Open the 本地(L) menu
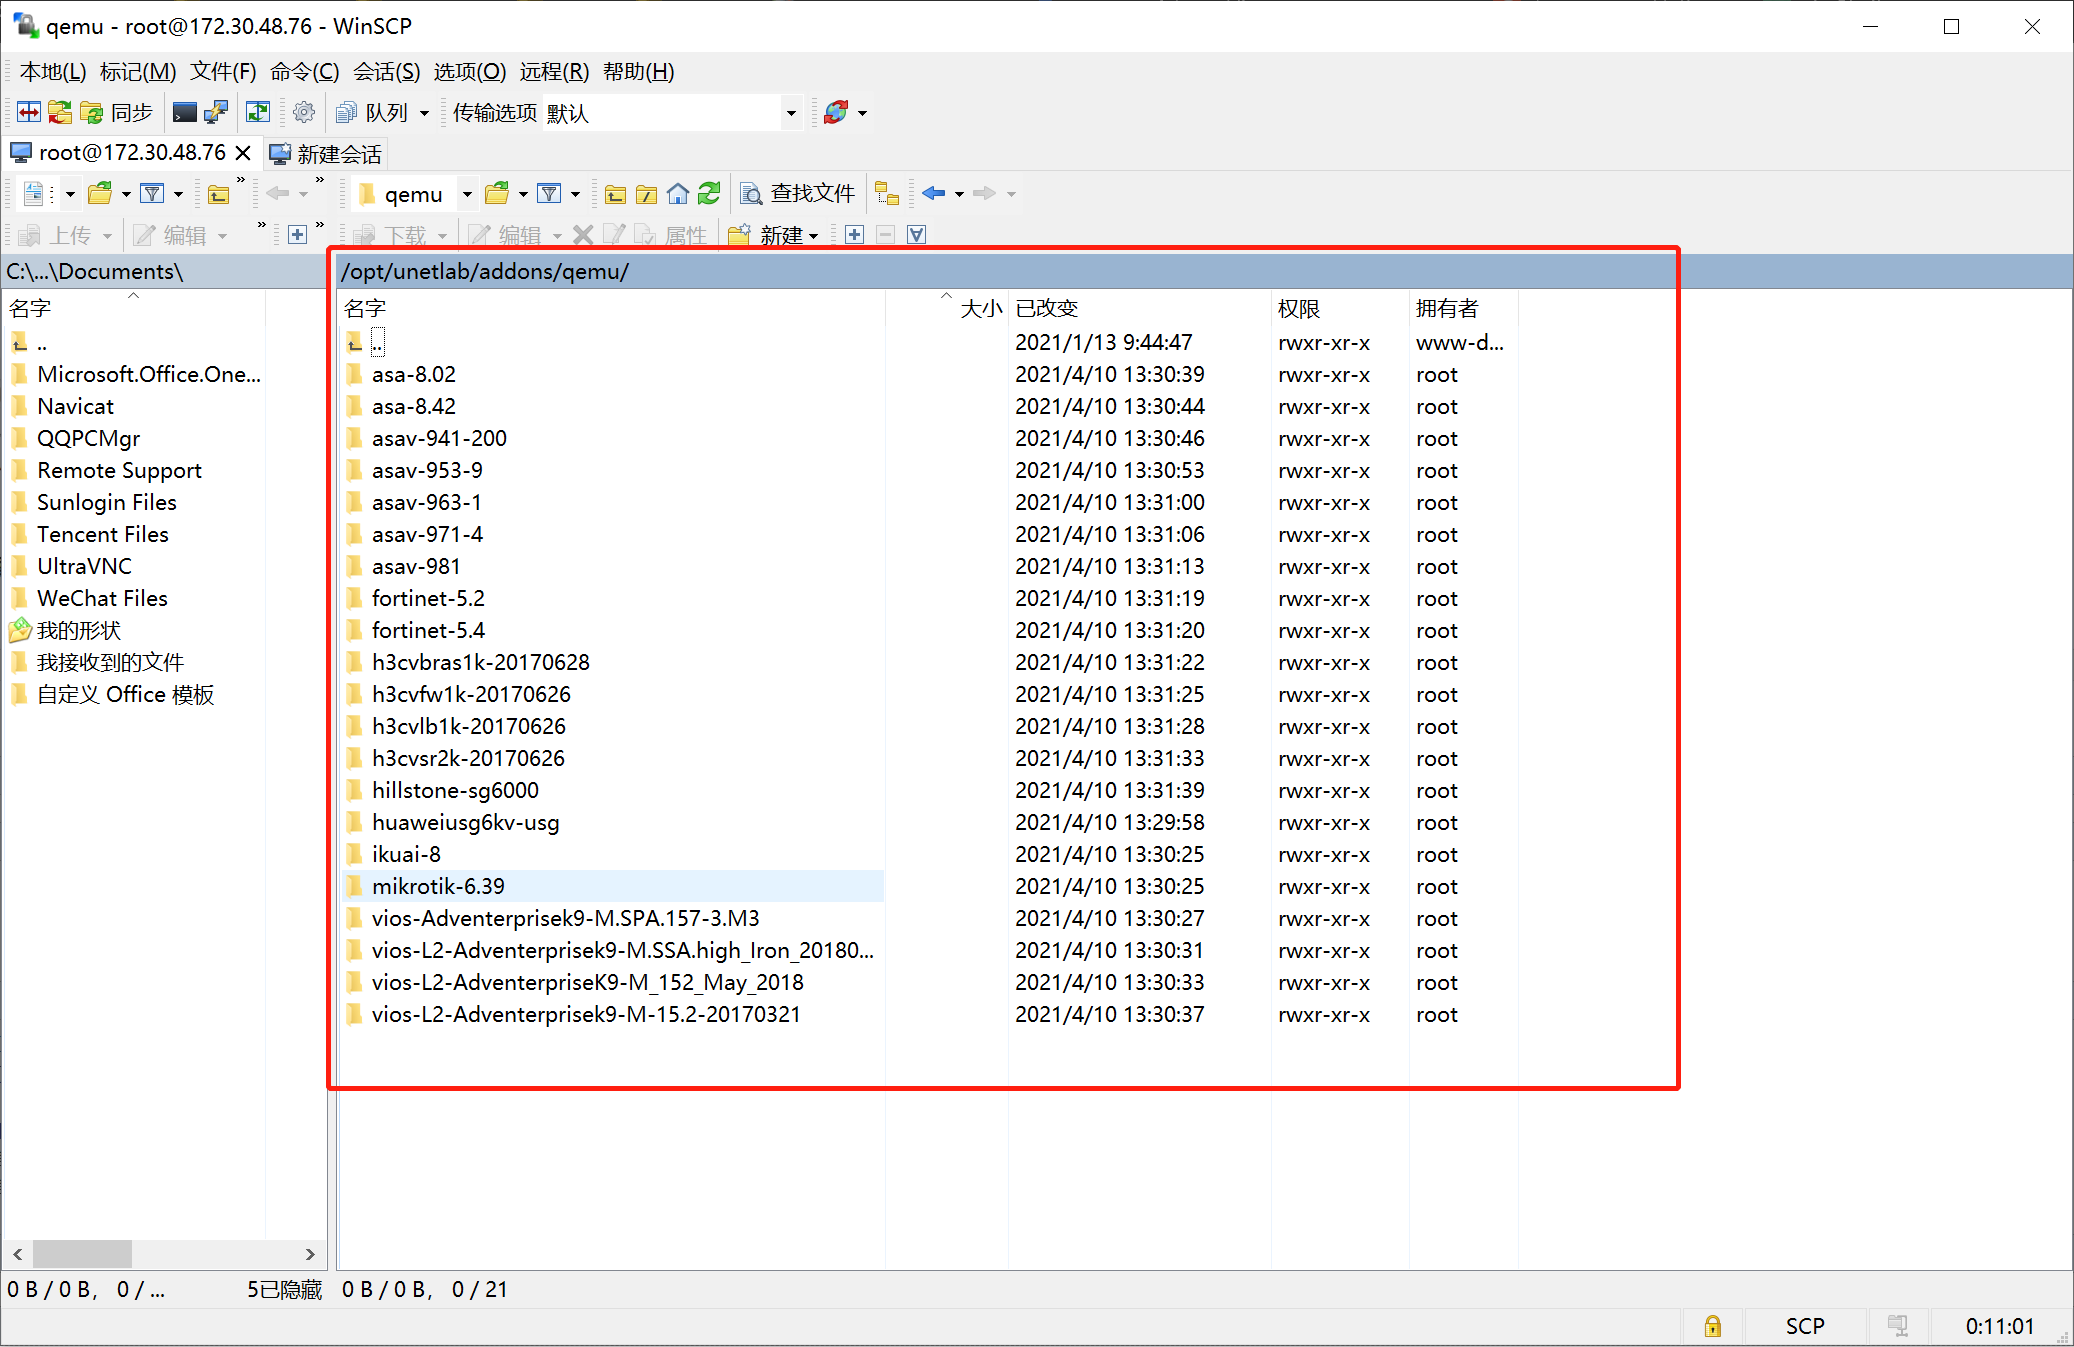This screenshot has width=2074, height=1347. [53, 72]
